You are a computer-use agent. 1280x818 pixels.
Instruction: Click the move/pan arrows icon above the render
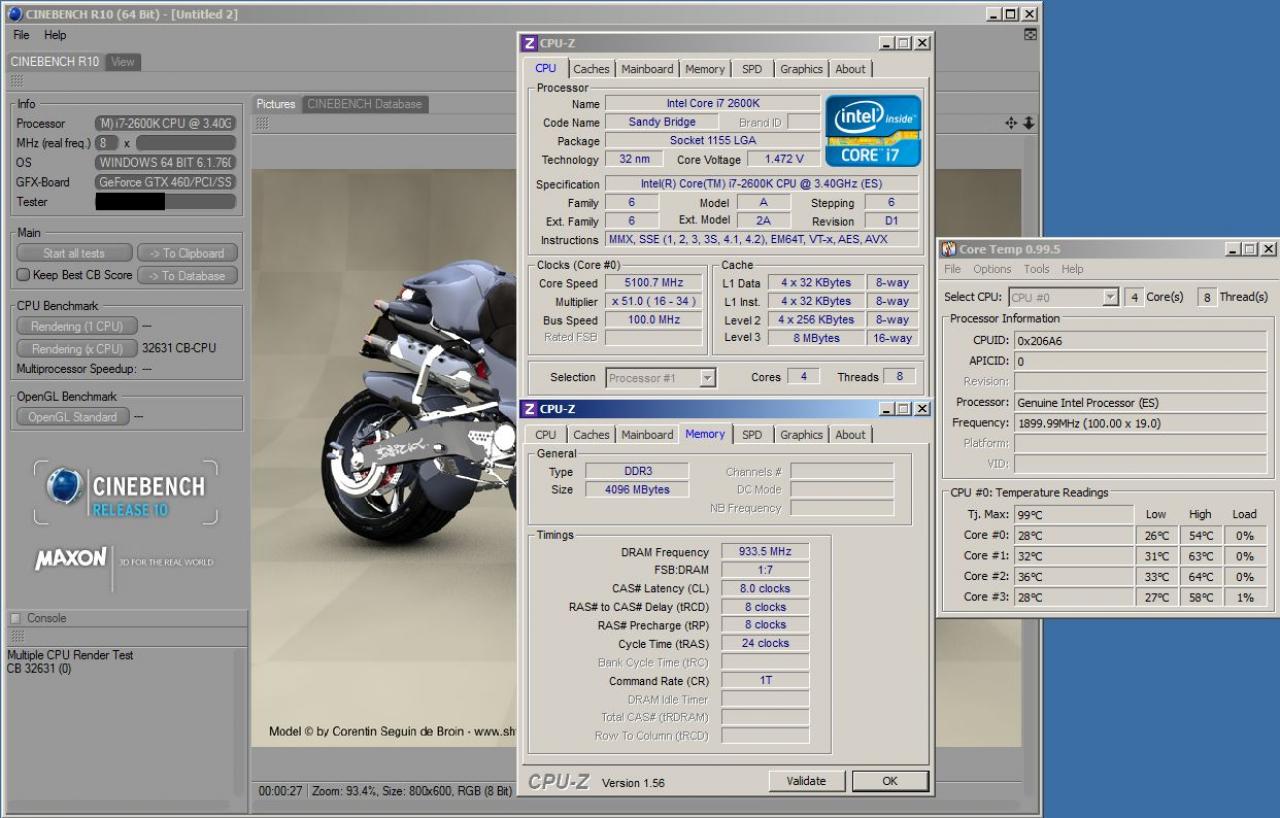(1011, 123)
